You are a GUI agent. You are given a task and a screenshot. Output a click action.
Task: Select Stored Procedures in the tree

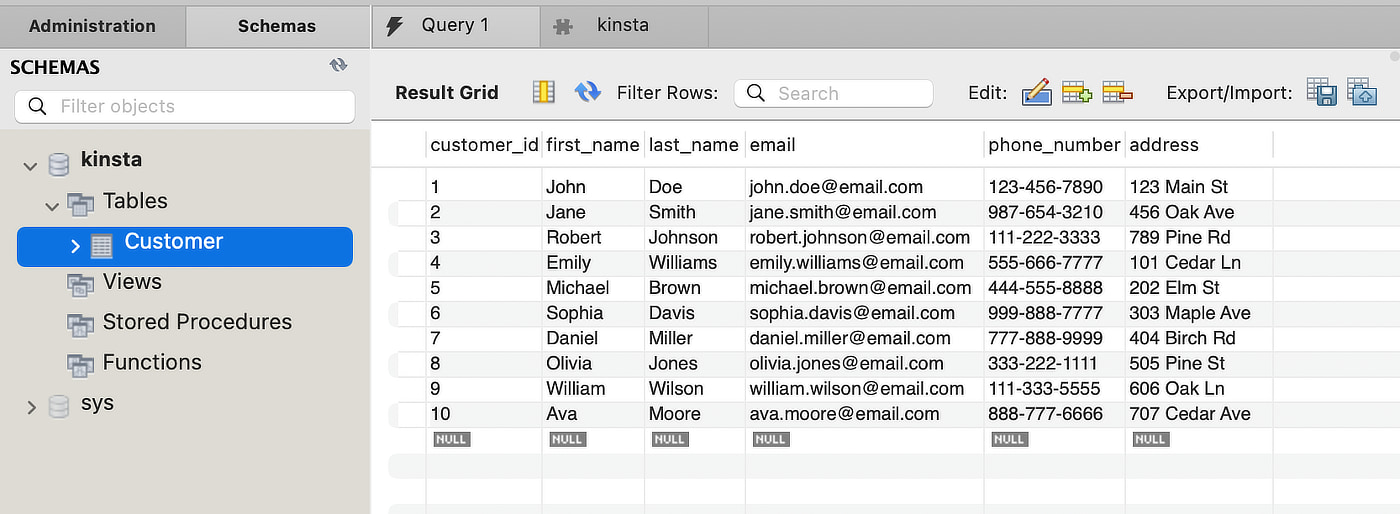click(x=197, y=322)
